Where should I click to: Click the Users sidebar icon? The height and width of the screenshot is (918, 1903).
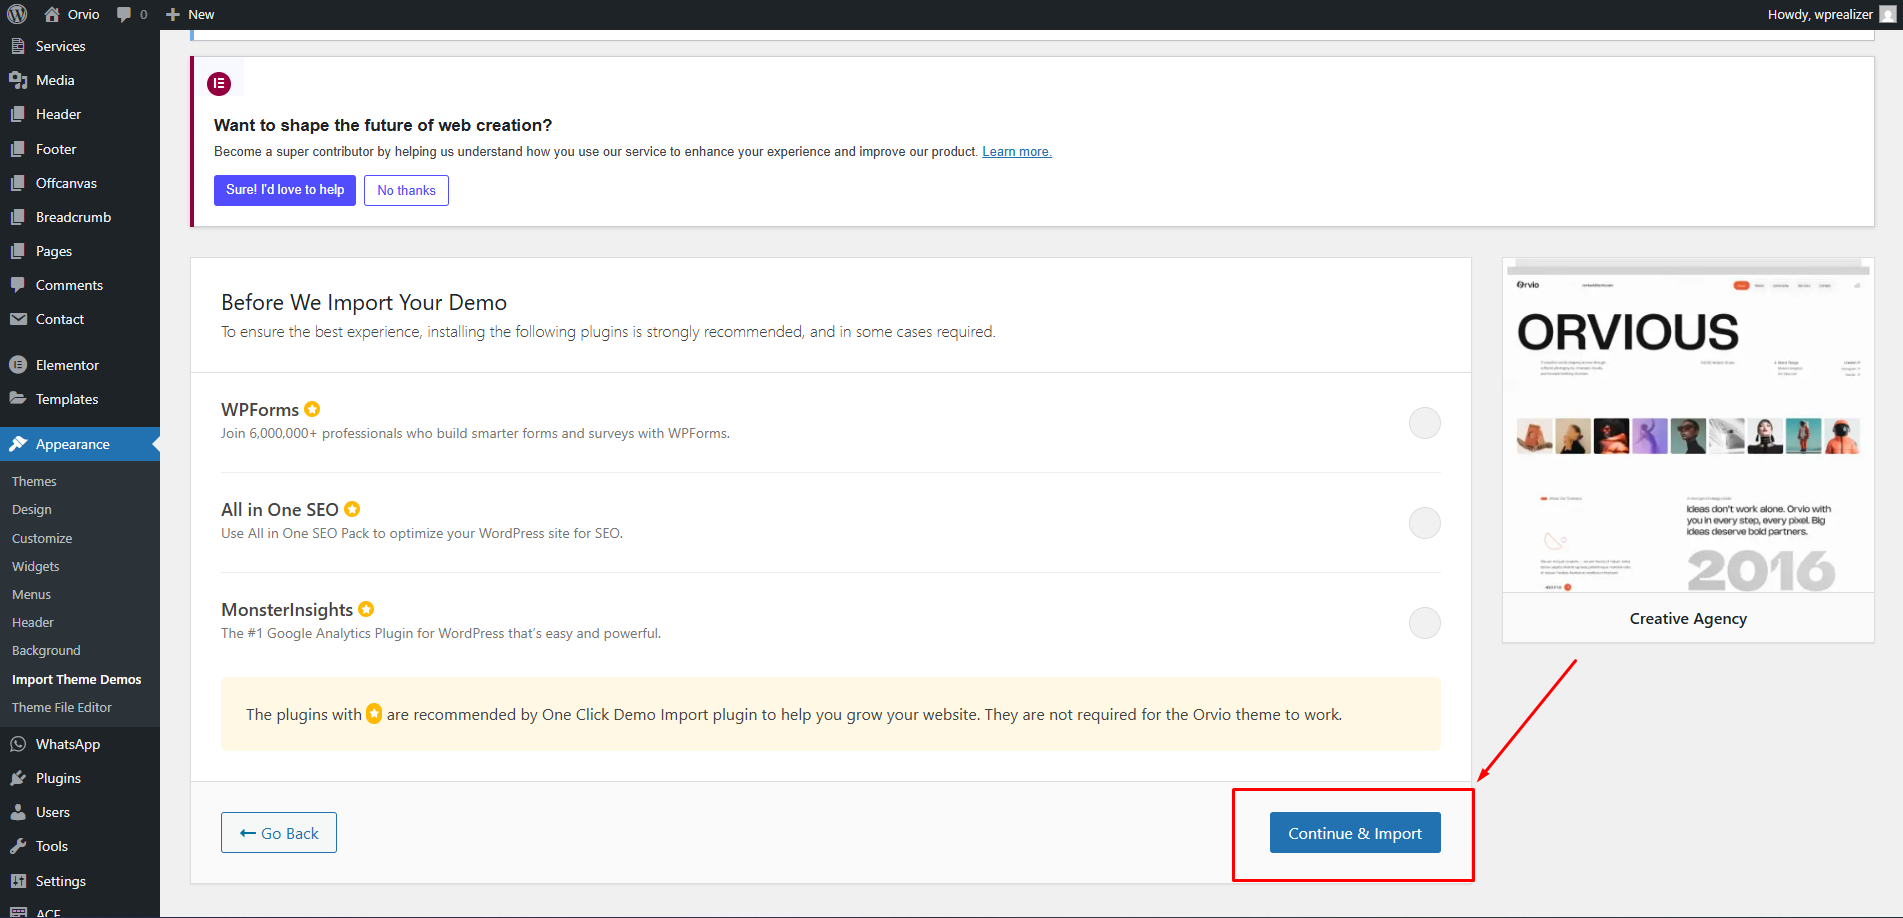[18, 812]
